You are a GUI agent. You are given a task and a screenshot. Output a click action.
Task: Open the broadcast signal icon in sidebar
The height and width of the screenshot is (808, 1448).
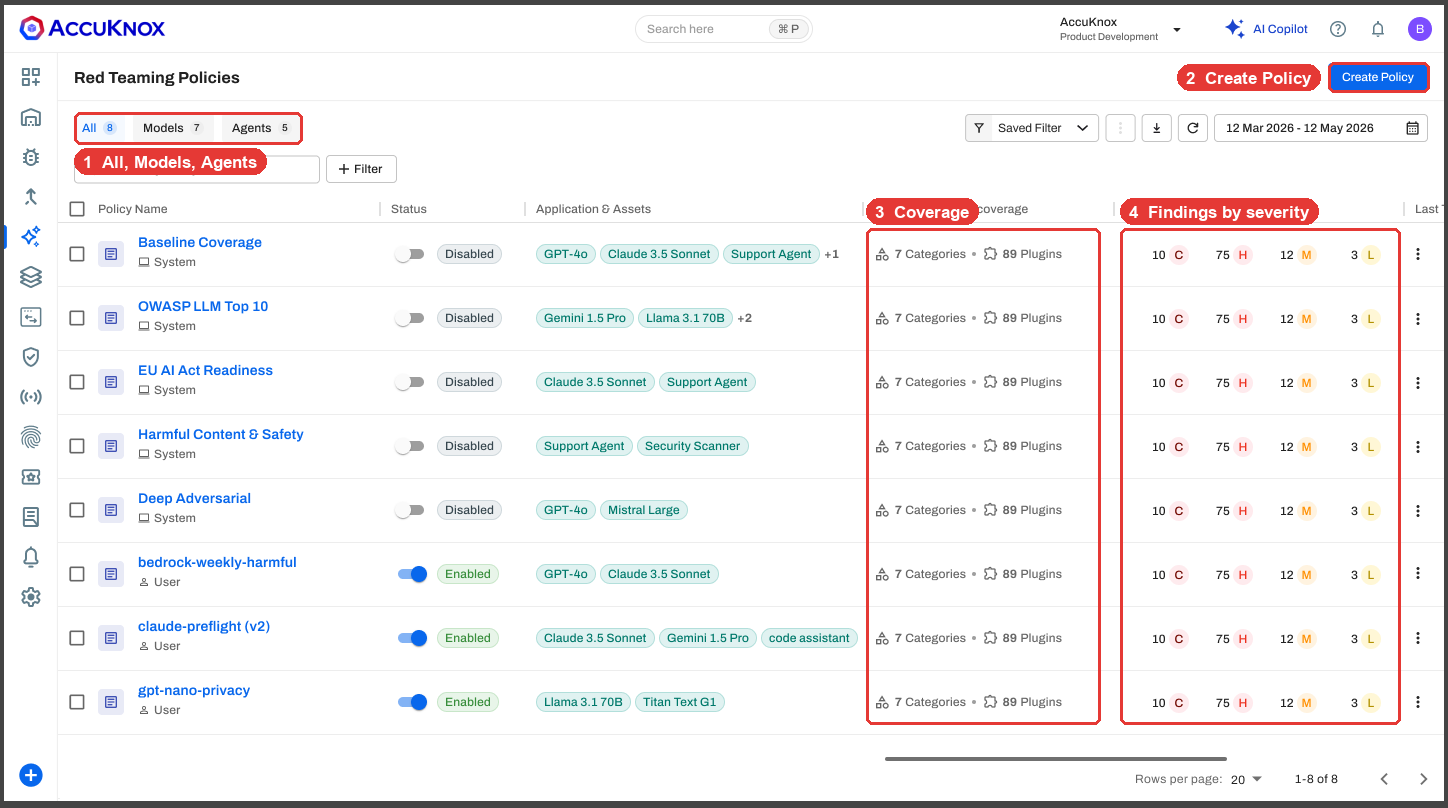pos(31,397)
